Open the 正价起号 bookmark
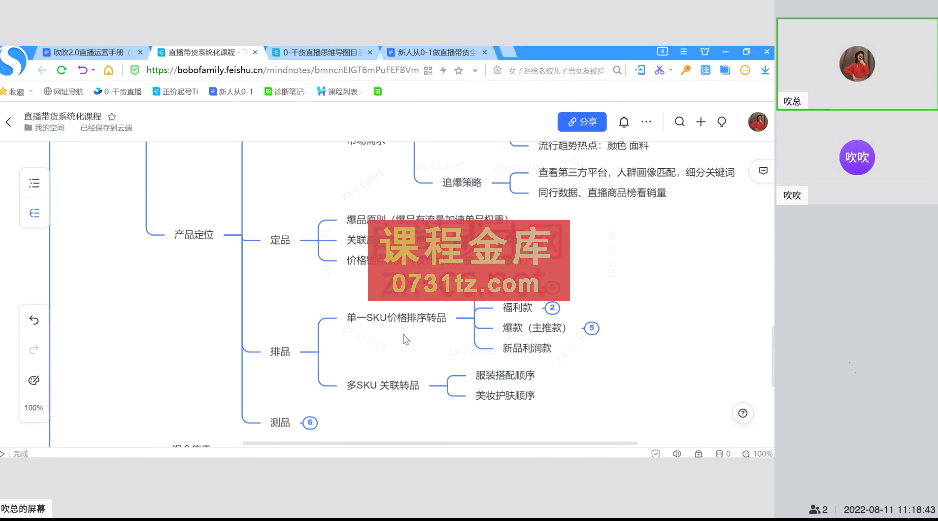938x521 pixels. pos(175,92)
